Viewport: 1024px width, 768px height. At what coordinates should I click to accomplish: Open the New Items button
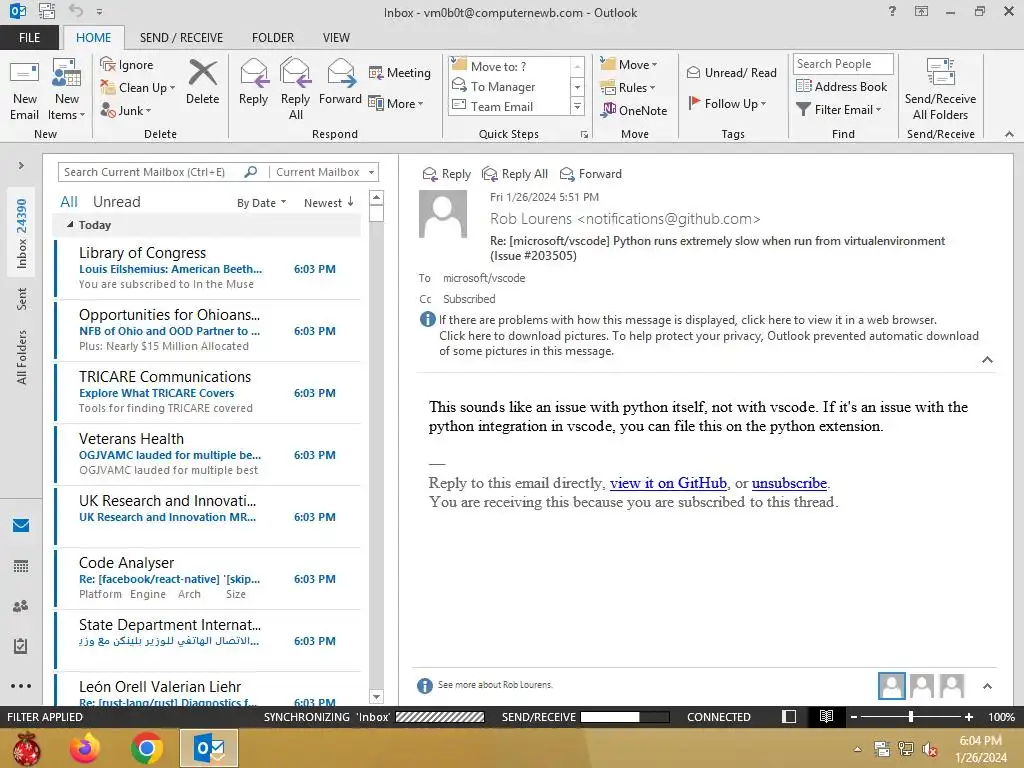tap(67, 89)
